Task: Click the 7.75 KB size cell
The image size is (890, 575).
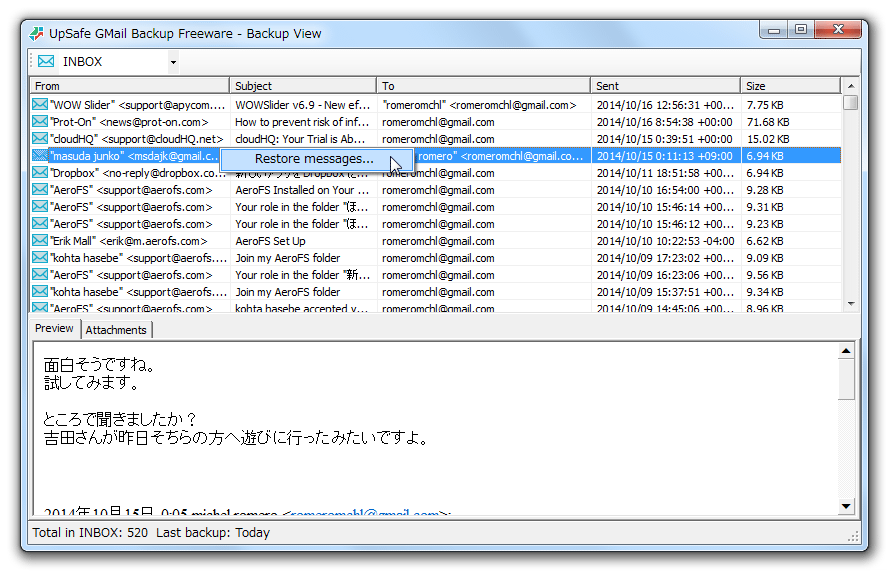Action: tap(765, 105)
